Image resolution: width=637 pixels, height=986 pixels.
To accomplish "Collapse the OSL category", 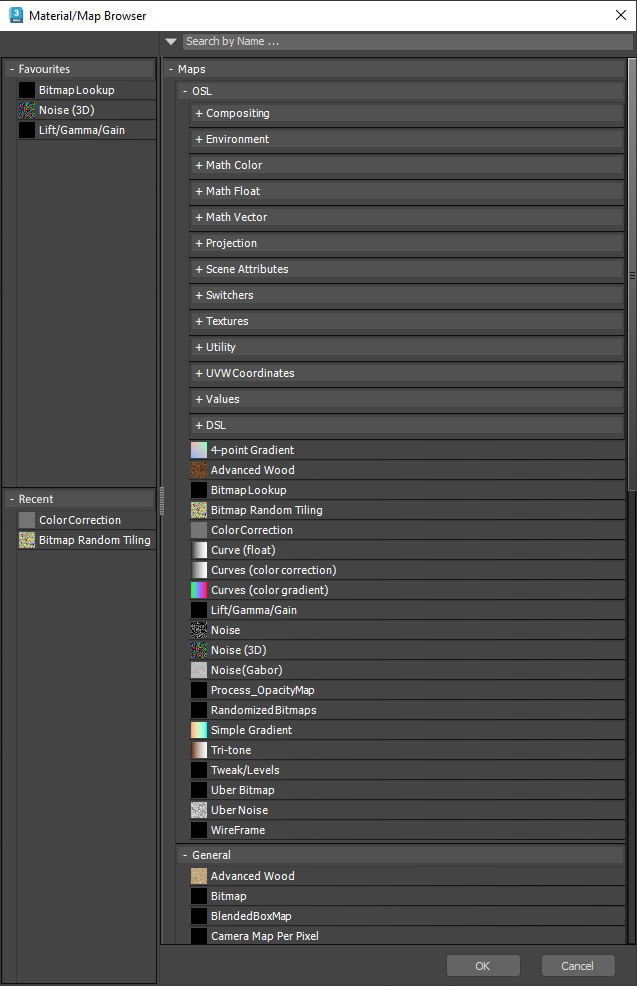I will (186, 91).
